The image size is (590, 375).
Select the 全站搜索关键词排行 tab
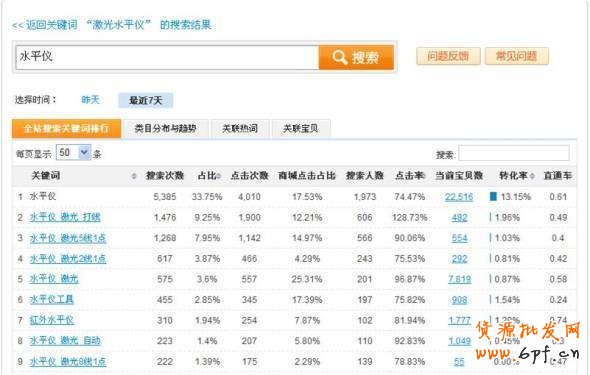[x=66, y=129]
